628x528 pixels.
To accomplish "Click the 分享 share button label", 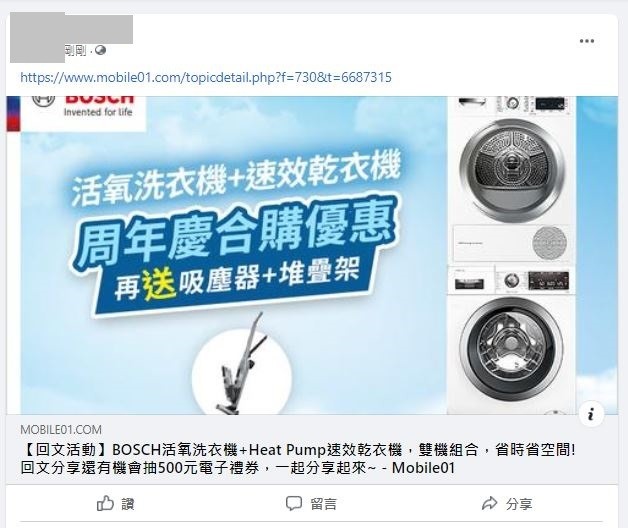I will pyautogui.click(x=519, y=504).
